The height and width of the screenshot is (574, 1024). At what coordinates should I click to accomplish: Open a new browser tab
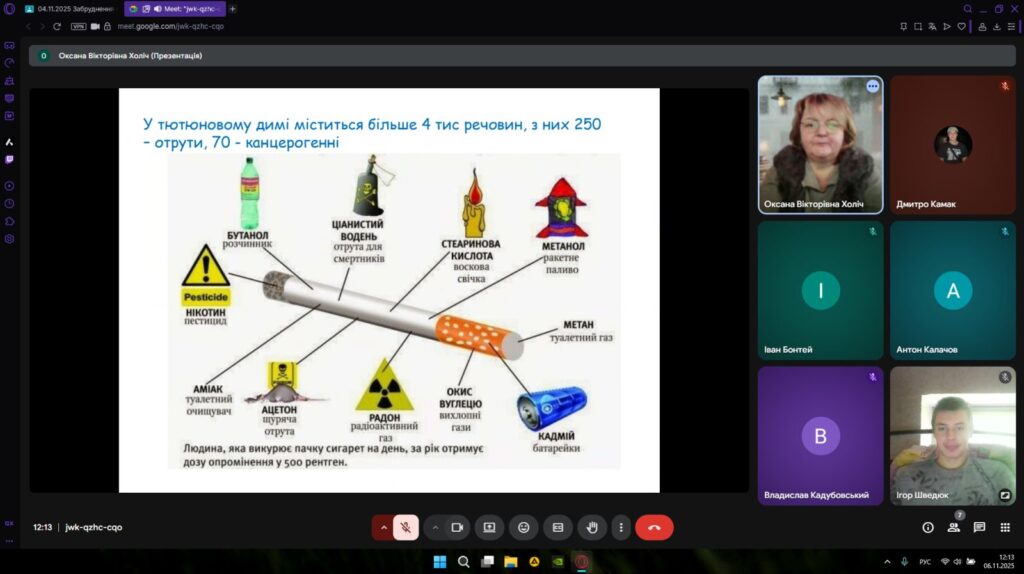pyautogui.click(x=233, y=8)
